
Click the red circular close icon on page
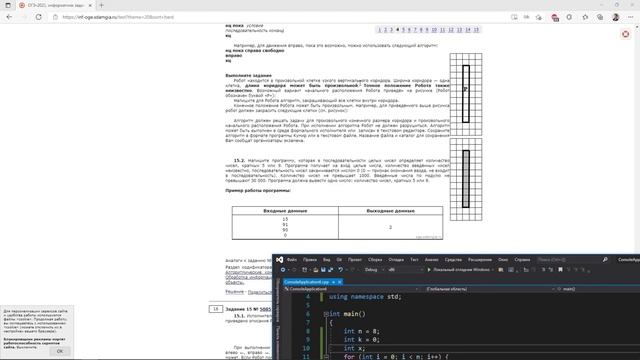click(625, 34)
